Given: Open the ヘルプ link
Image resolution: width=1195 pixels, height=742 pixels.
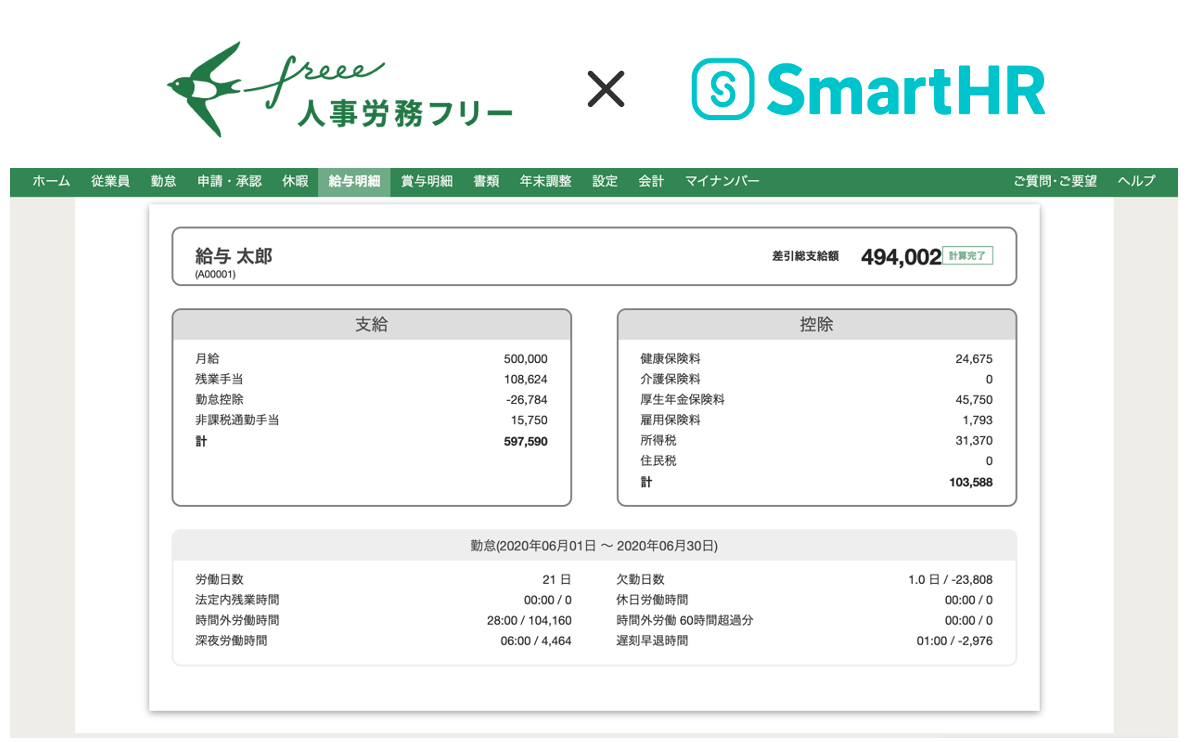Looking at the screenshot, I should click(1136, 182).
